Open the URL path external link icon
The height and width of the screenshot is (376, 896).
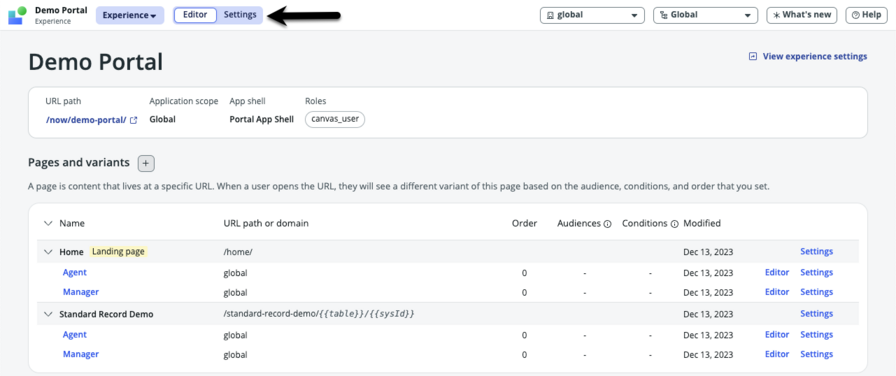click(134, 120)
